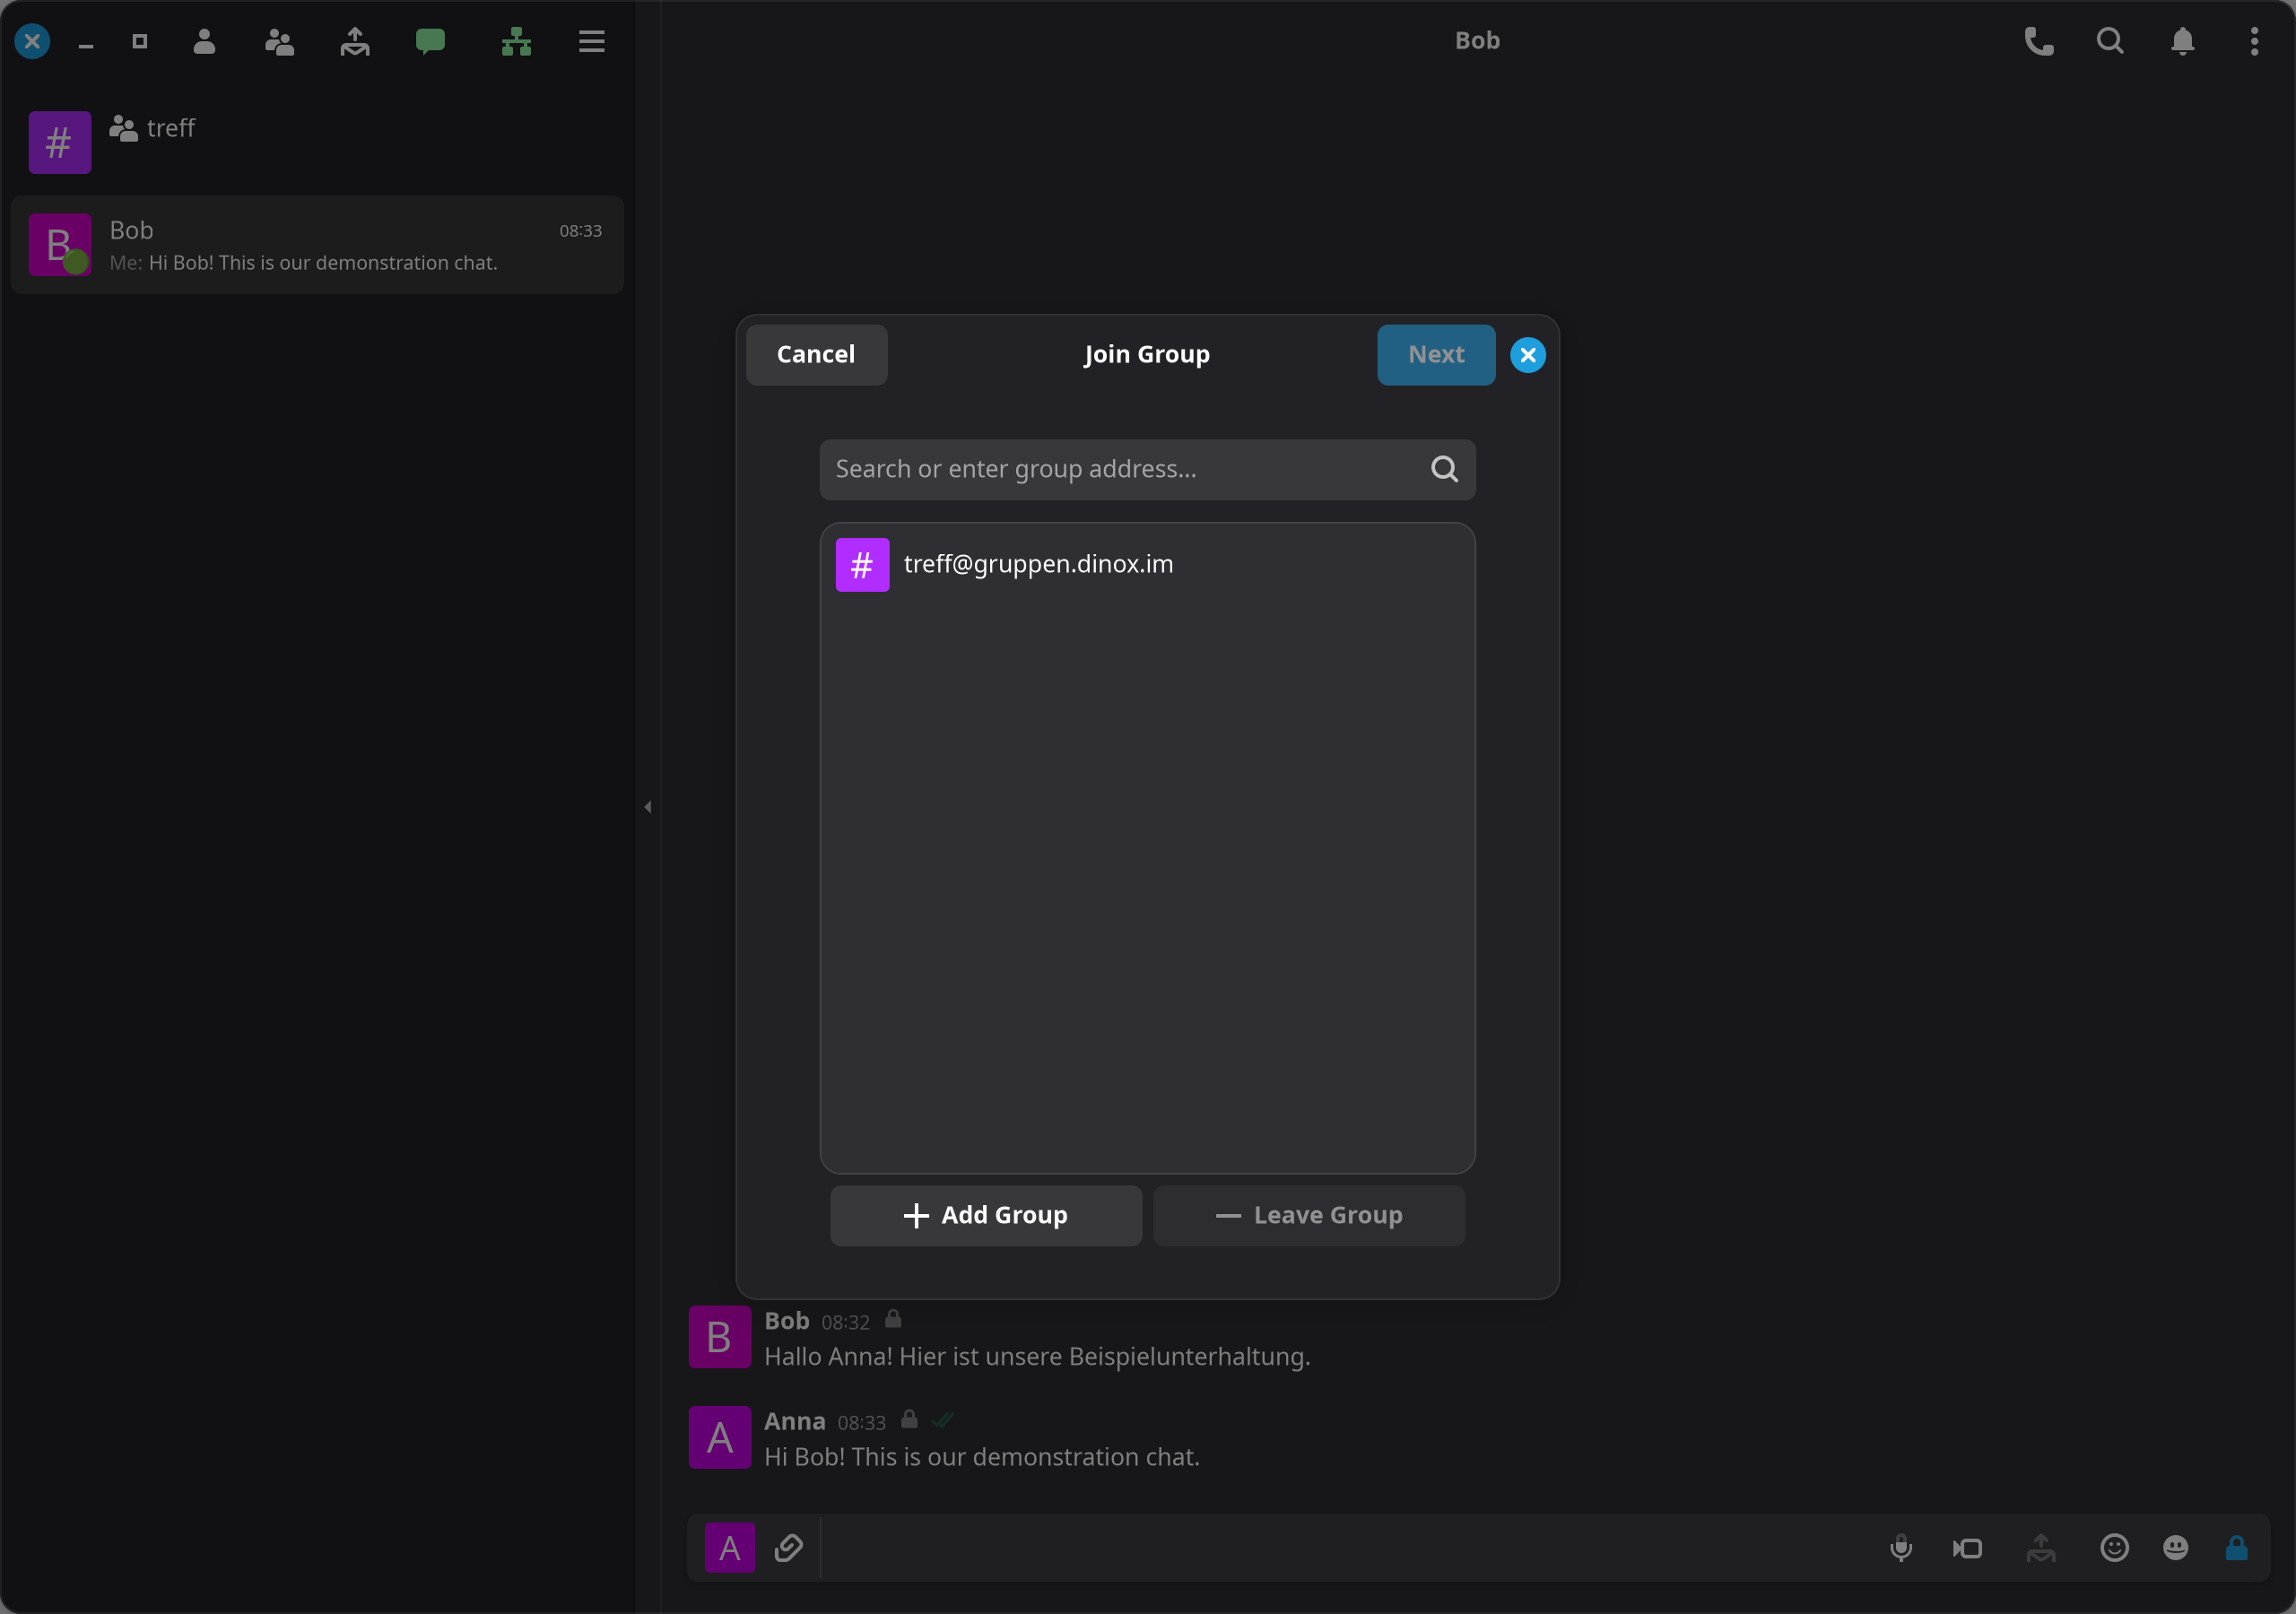Open the emoji picker smiley outline icon
The height and width of the screenshot is (1614, 2296).
(2114, 1548)
